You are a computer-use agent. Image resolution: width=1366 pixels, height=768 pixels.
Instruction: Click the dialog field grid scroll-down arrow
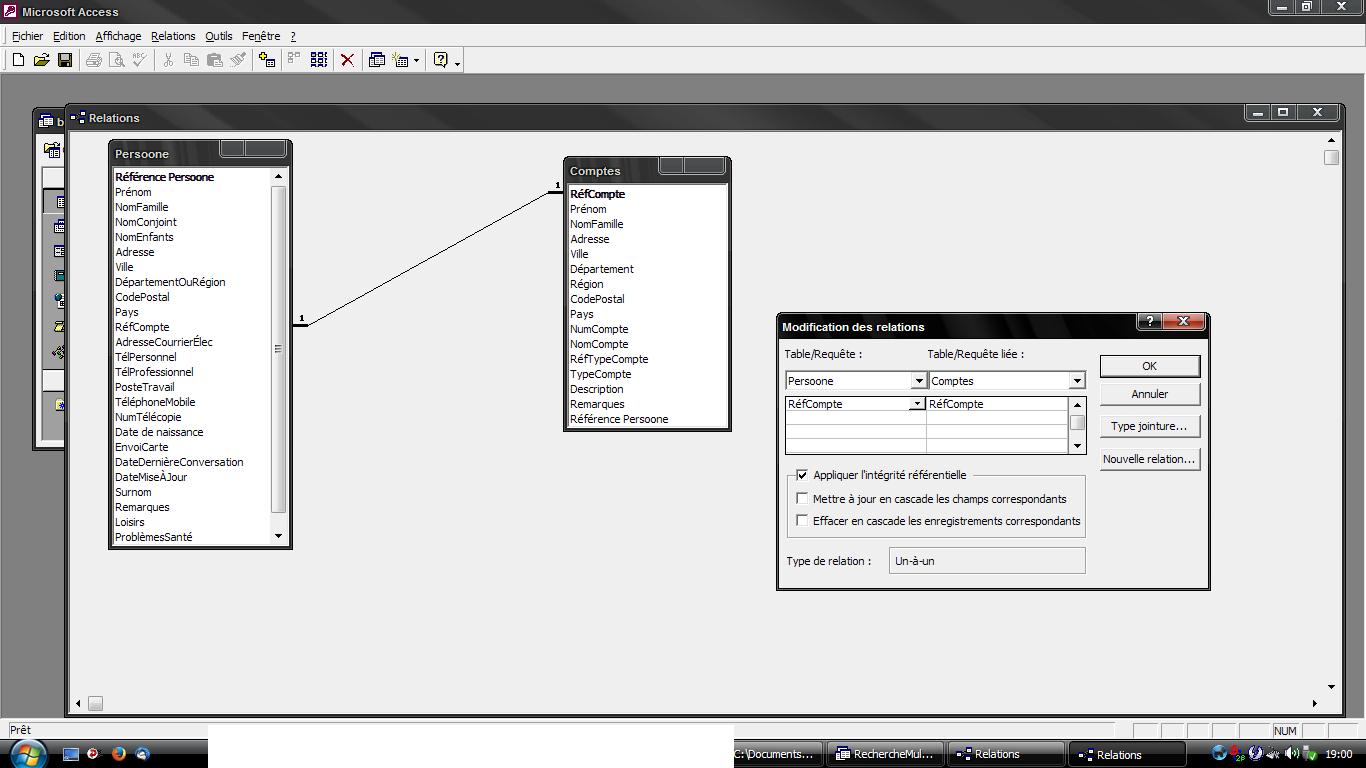1077,446
